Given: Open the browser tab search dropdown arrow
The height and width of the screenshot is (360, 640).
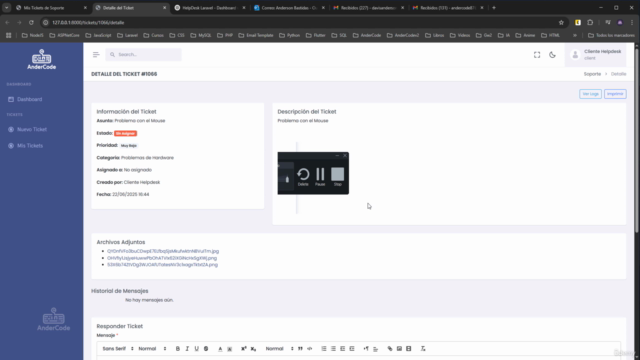Looking at the screenshot, I should (x=7, y=8).
